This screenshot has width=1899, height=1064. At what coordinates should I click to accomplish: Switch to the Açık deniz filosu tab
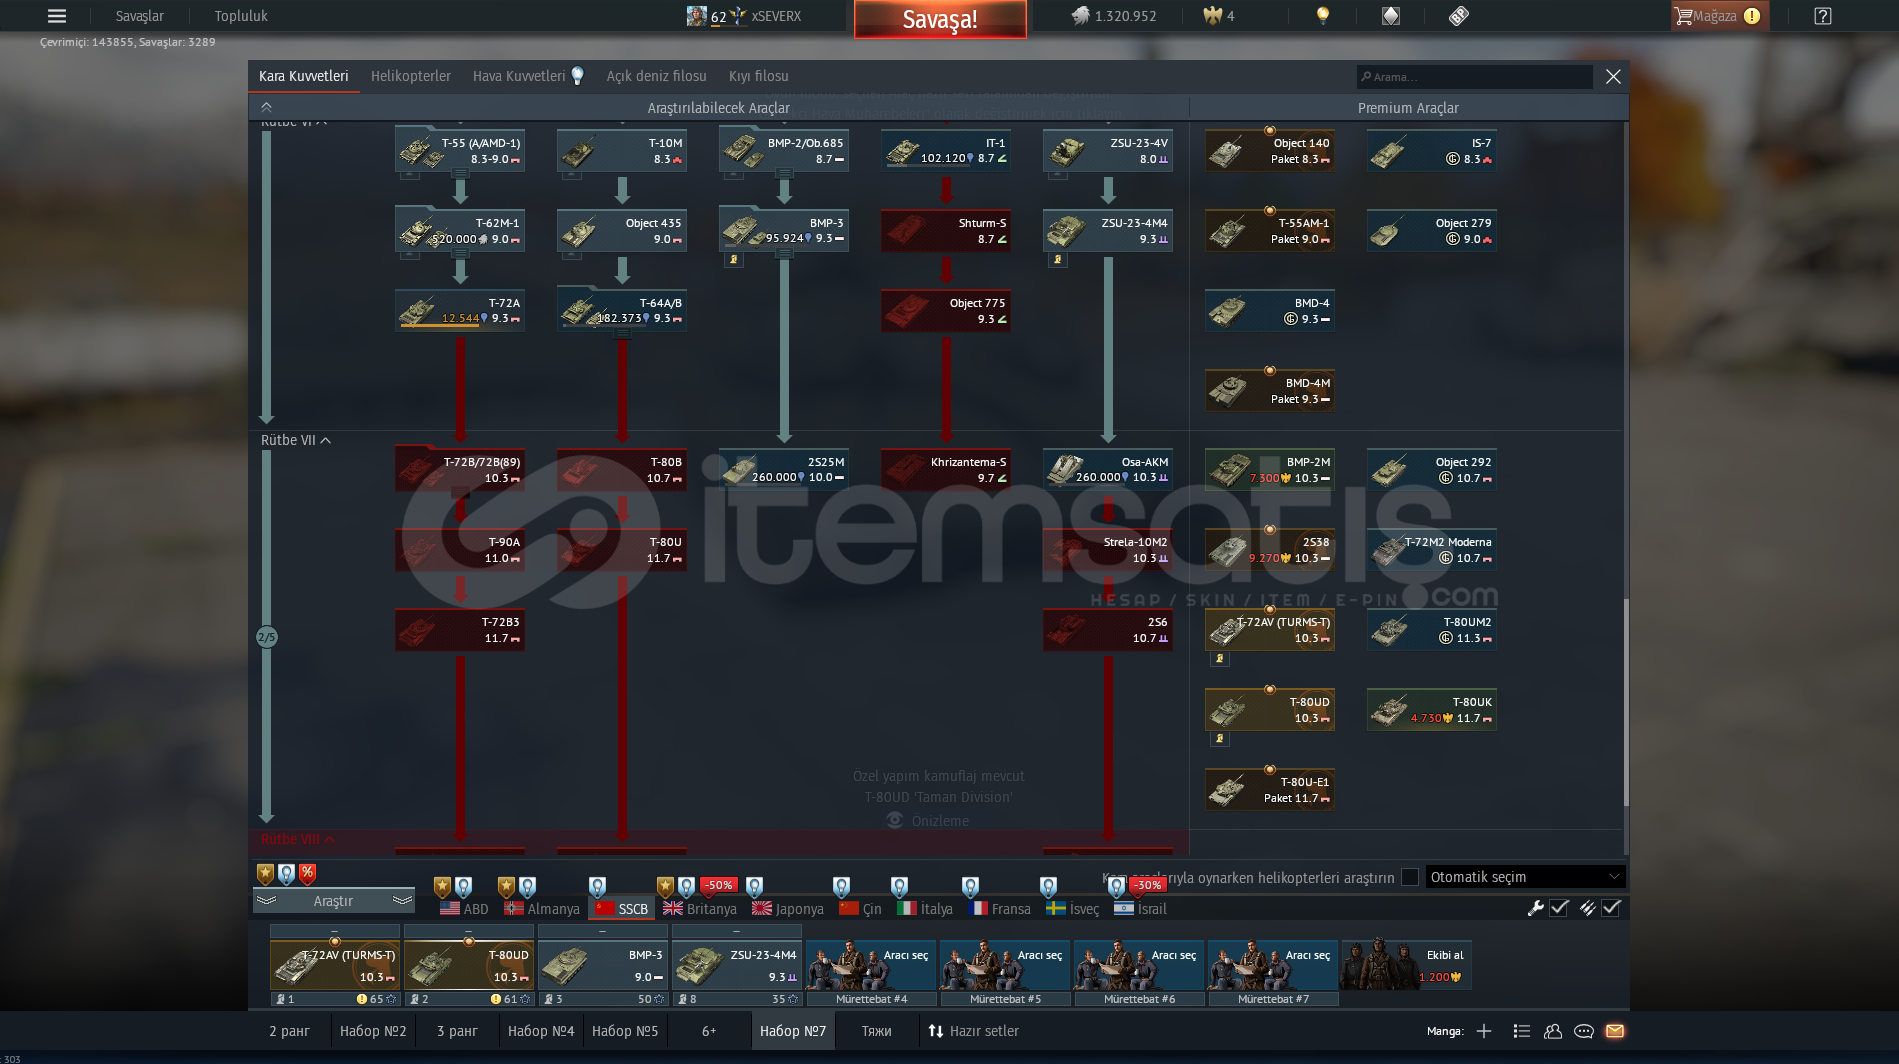pos(656,76)
